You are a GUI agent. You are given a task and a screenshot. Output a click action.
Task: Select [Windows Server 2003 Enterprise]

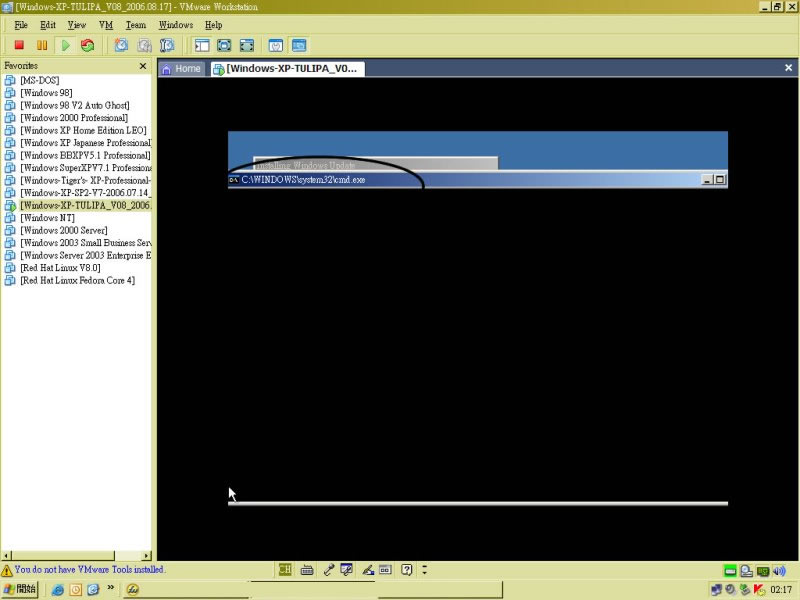tap(85, 255)
